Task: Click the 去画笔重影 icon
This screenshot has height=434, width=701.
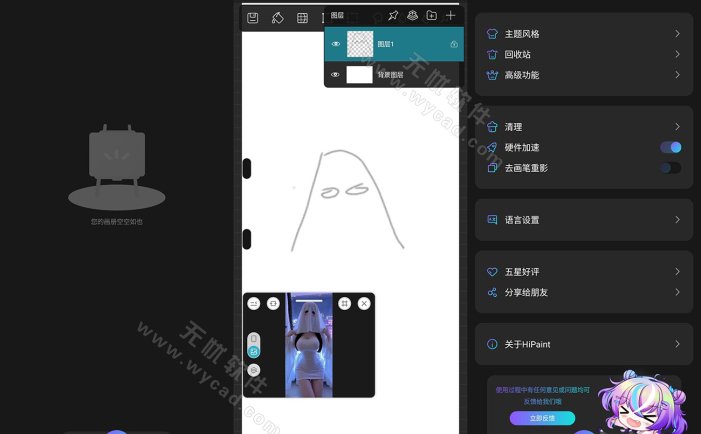Action: (x=492, y=168)
